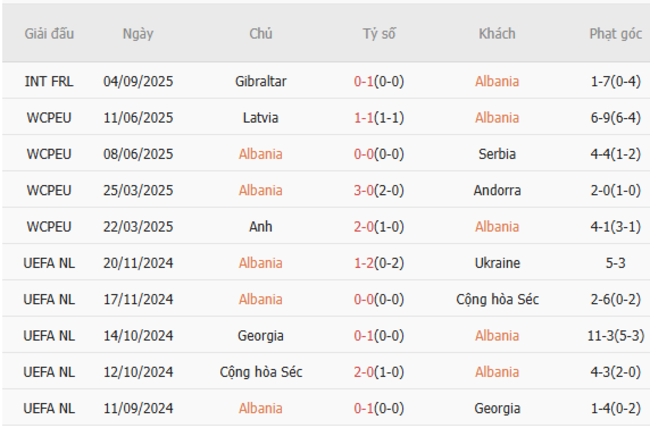
Task: Click the Phạt góc column header
Action: (x=615, y=33)
